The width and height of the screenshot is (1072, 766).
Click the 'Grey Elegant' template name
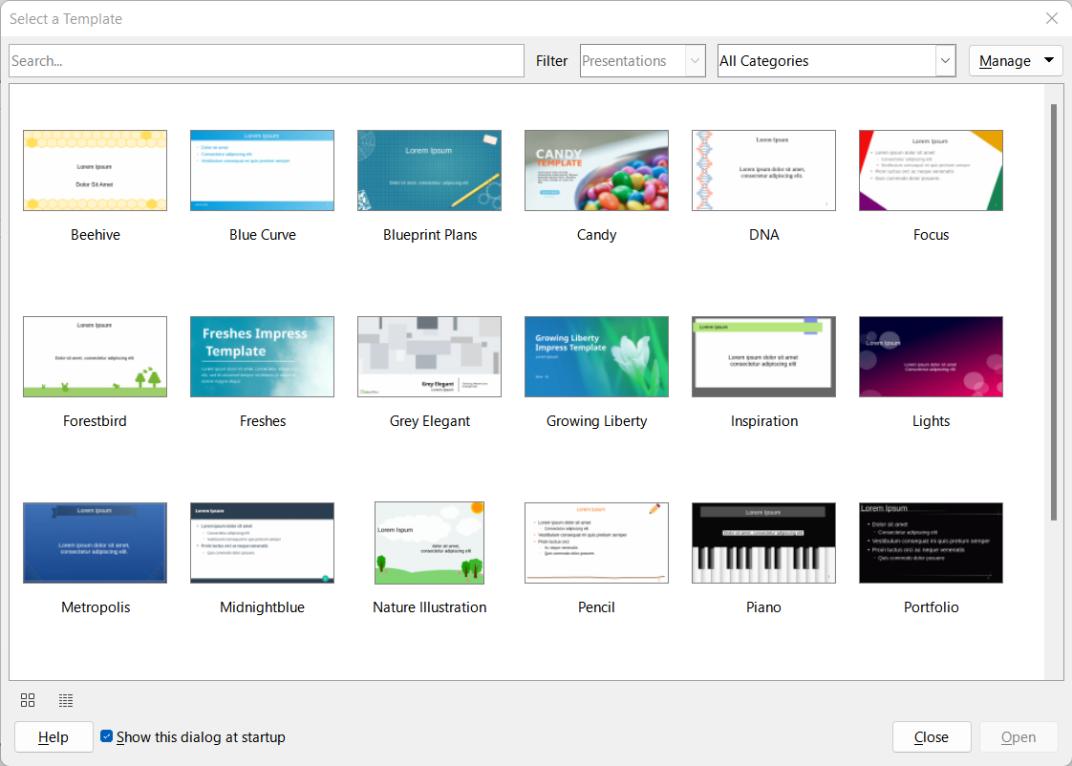(429, 421)
